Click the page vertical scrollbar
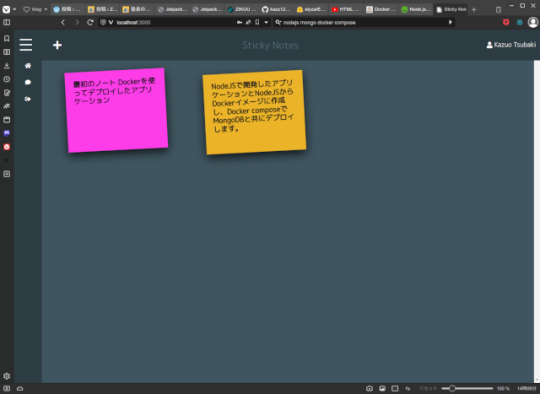 tap(537, 221)
